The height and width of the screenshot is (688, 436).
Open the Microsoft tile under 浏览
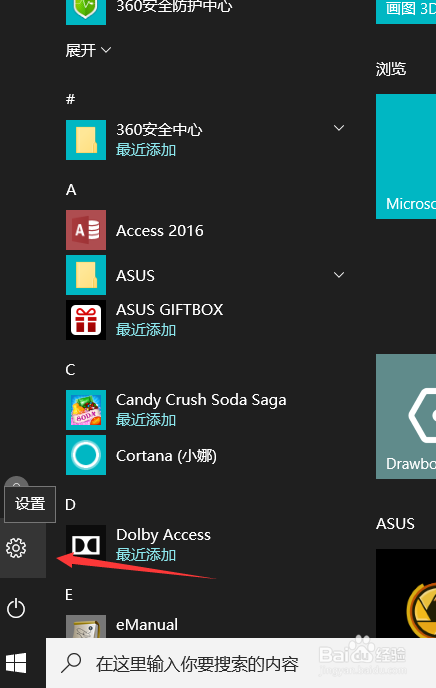point(406,156)
